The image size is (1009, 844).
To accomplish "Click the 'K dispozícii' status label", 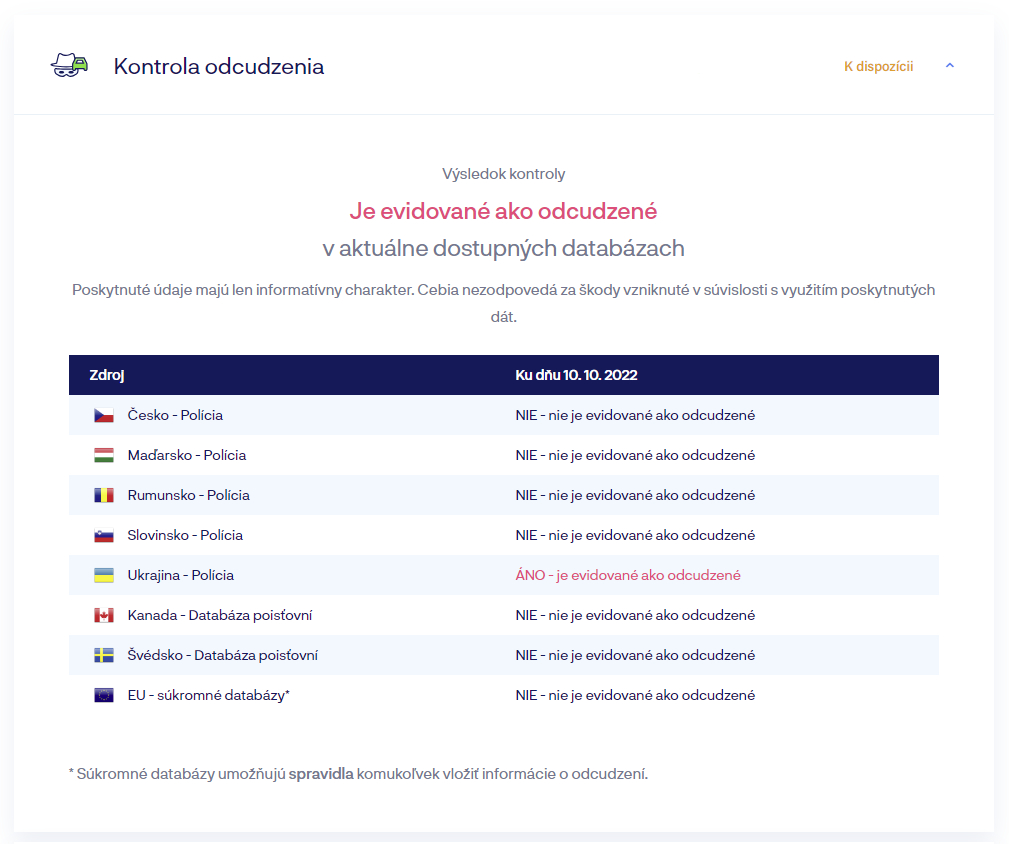I will pos(878,66).
